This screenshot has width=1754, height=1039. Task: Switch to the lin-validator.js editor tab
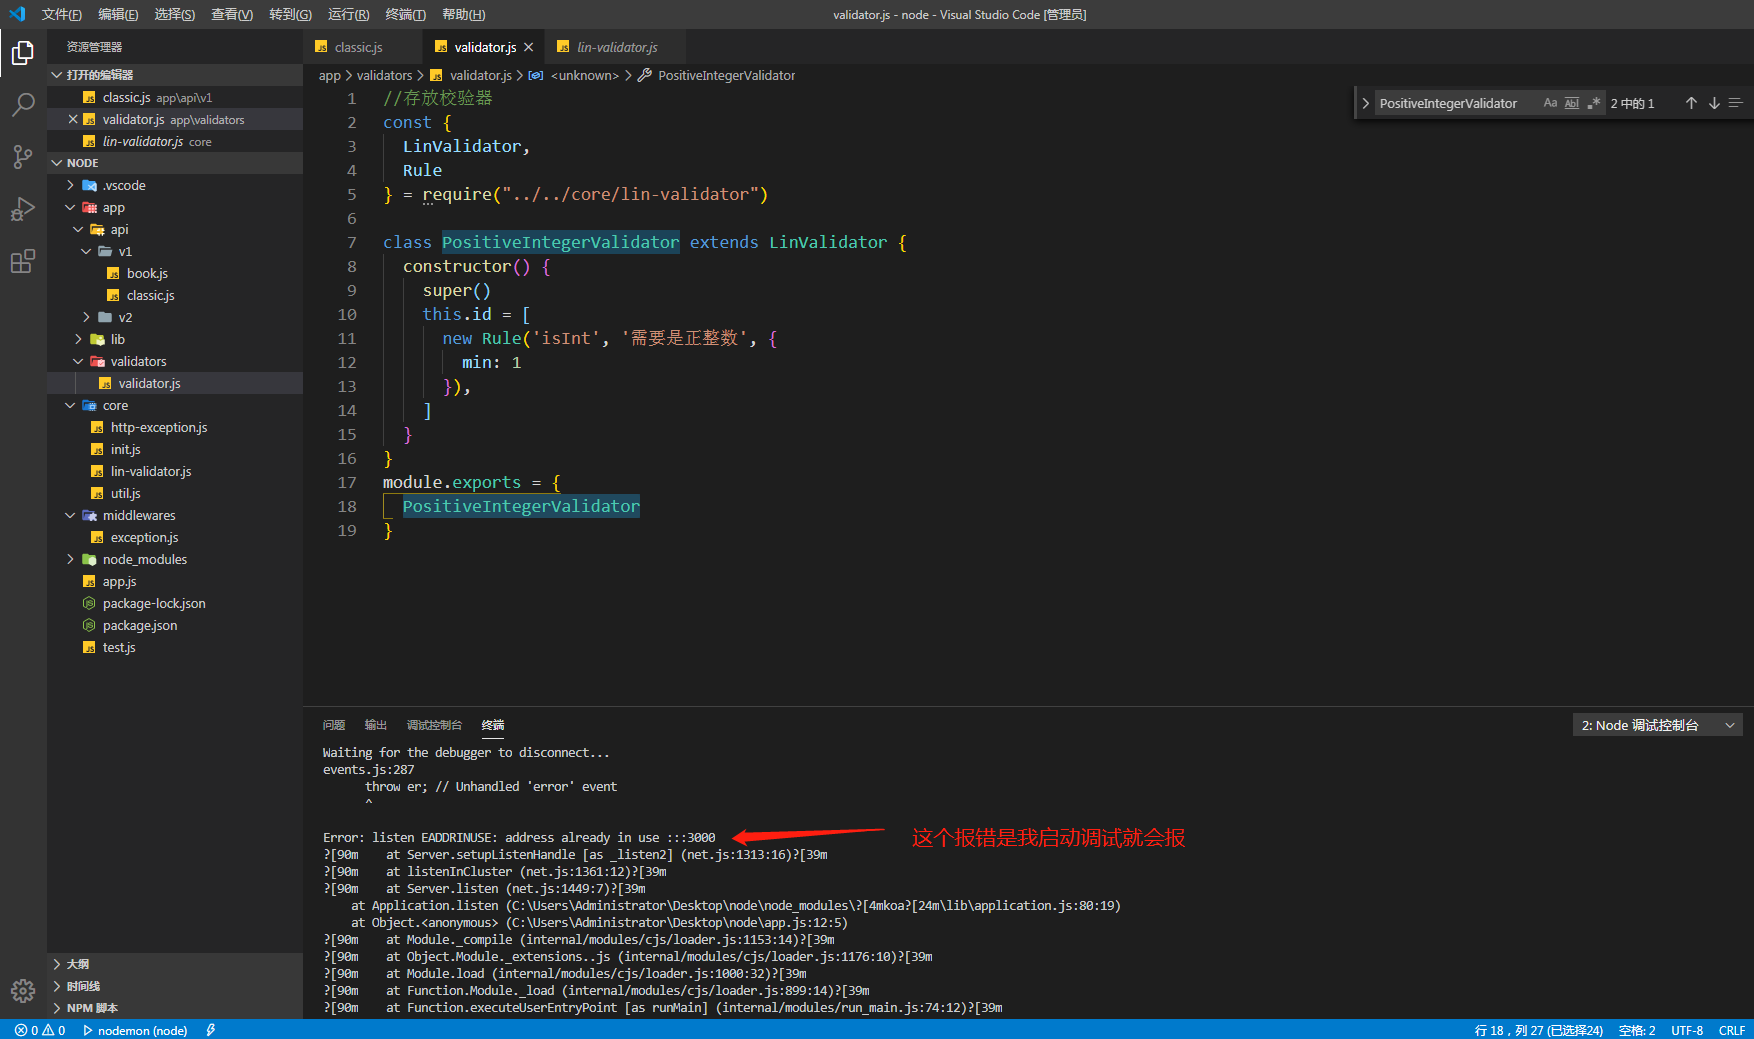[616, 47]
